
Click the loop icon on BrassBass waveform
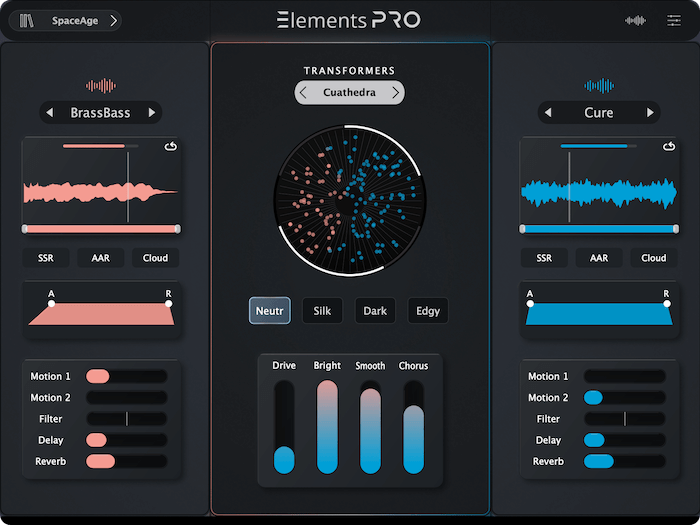[171, 147]
